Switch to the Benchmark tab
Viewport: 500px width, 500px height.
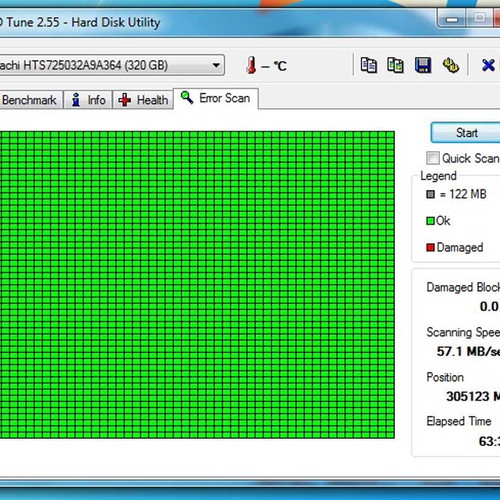31,100
